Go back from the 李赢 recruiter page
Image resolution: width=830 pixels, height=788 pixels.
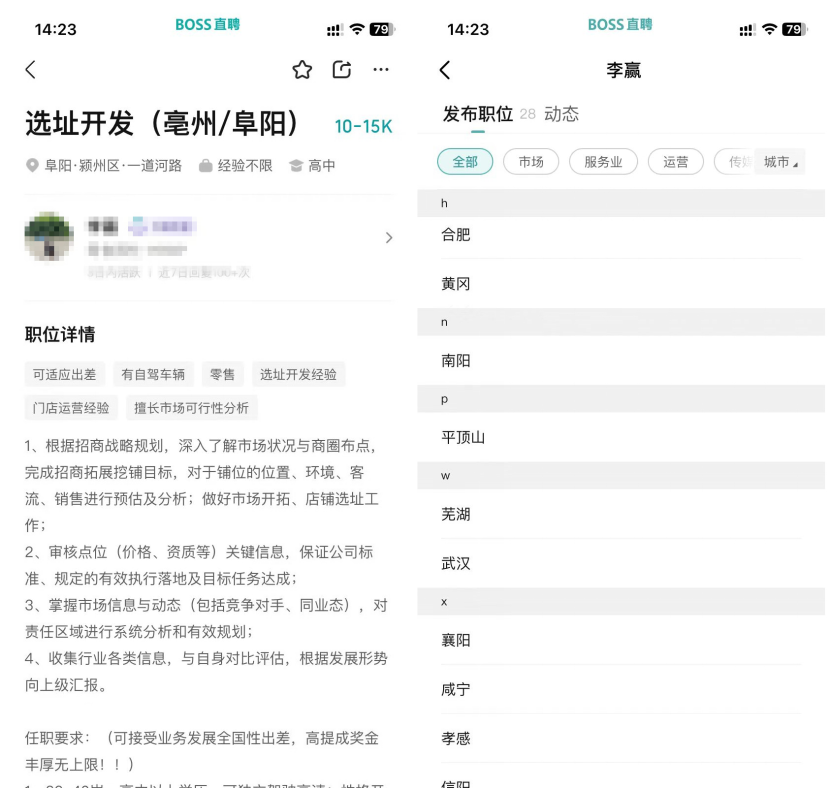click(445, 69)
